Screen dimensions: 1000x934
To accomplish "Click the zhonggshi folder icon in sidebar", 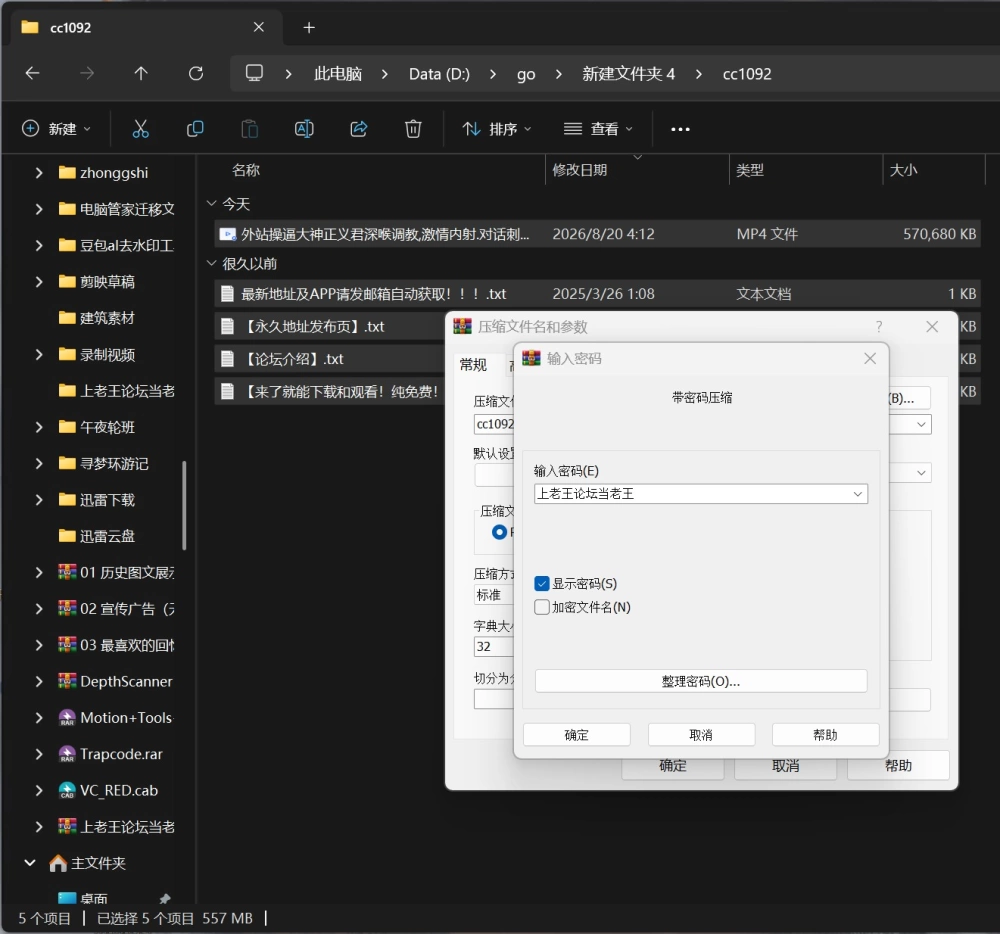I will pos(67,172).
